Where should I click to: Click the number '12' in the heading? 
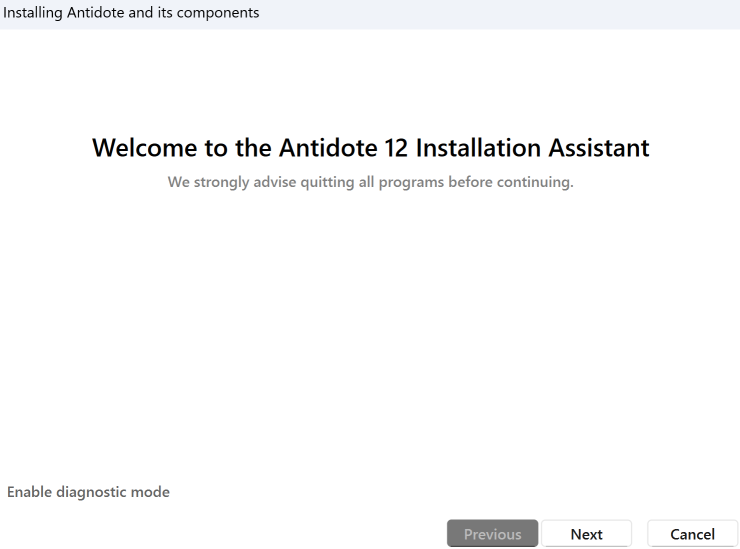click(x=395, y=148)
